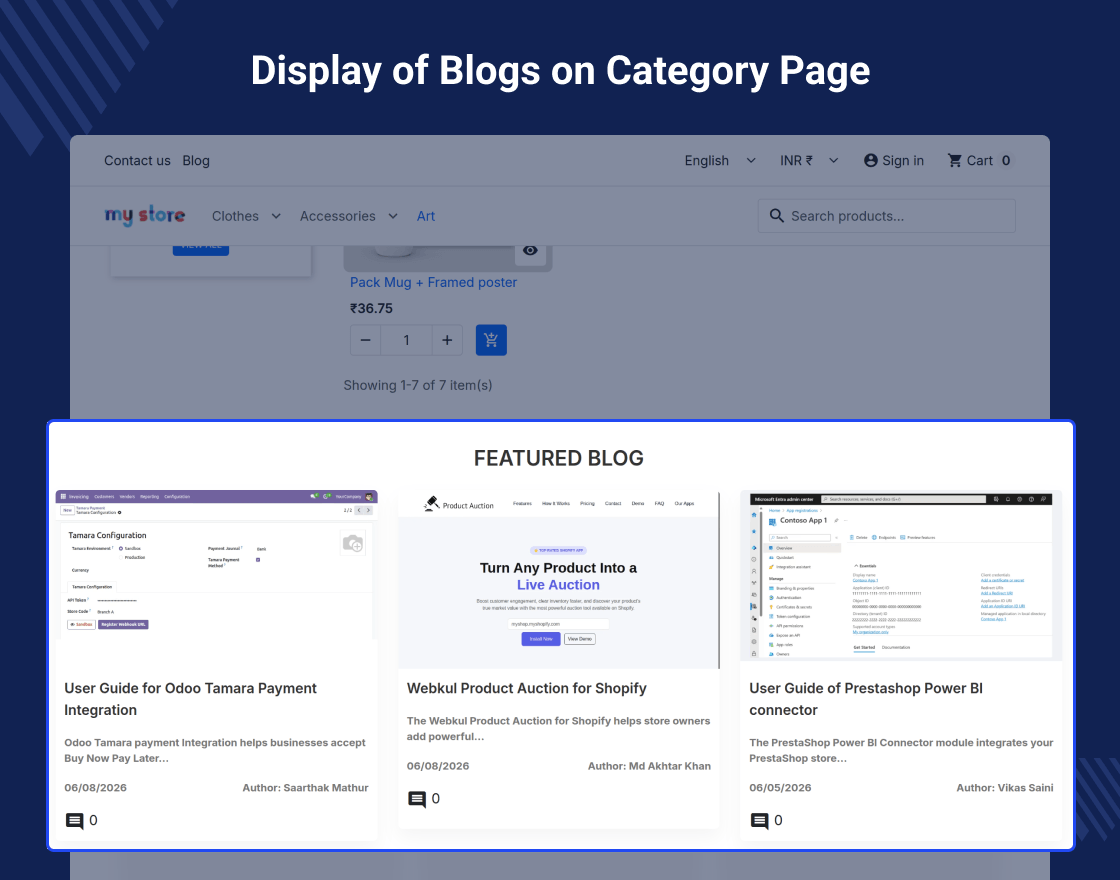Open User Guide for Odoo Tamara Payment title
This screenshot has height=880, width=1120.
click(190, 699)
